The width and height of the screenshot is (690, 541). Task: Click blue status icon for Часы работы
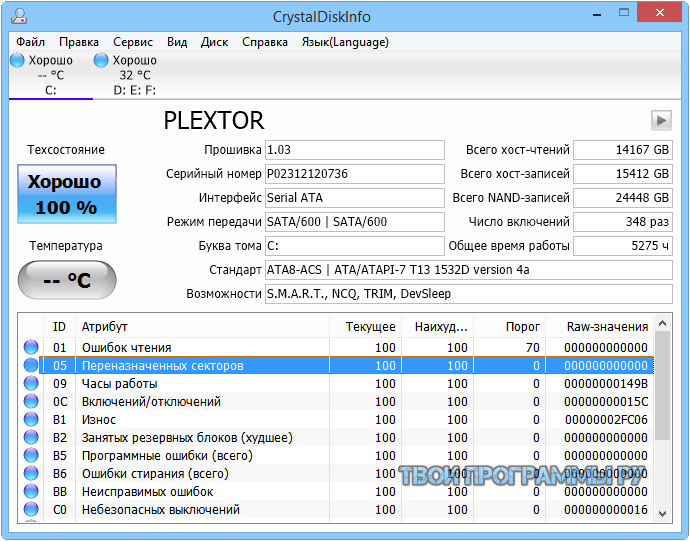(31, 383)
